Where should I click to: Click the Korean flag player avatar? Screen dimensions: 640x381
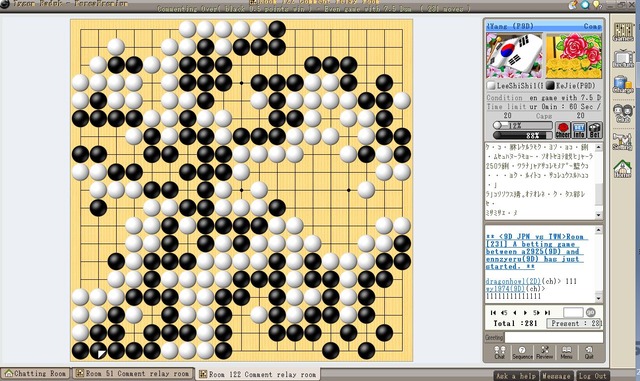(x=514, y=56)
